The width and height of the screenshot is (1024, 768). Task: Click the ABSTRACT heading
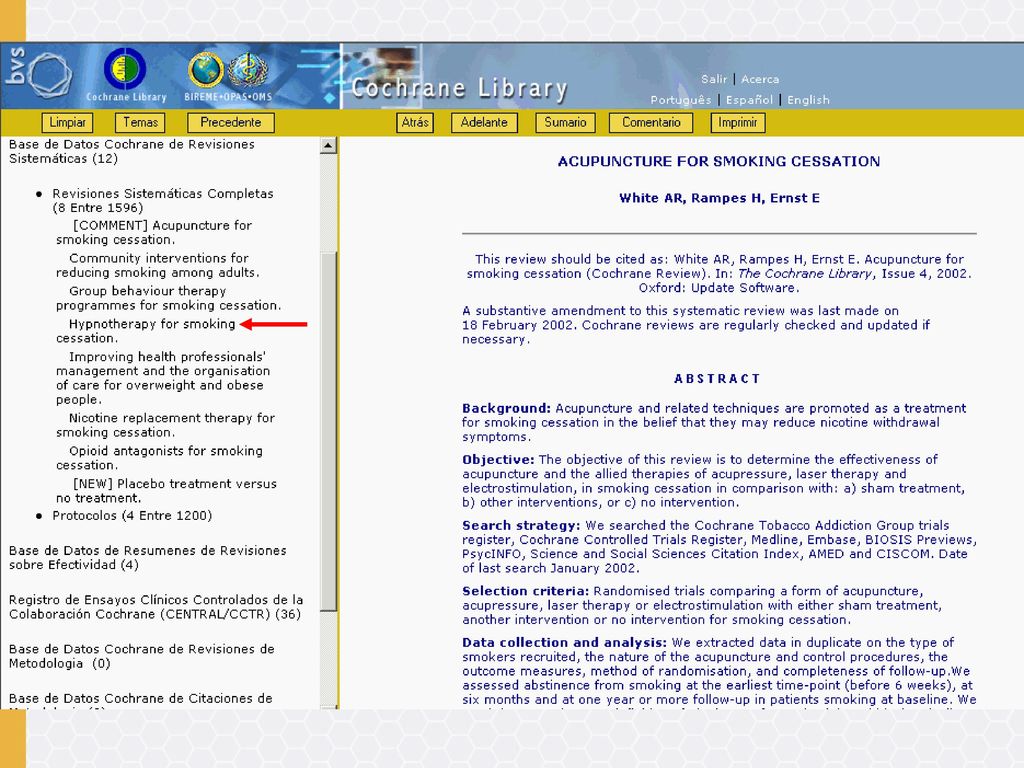click(717, 379)
